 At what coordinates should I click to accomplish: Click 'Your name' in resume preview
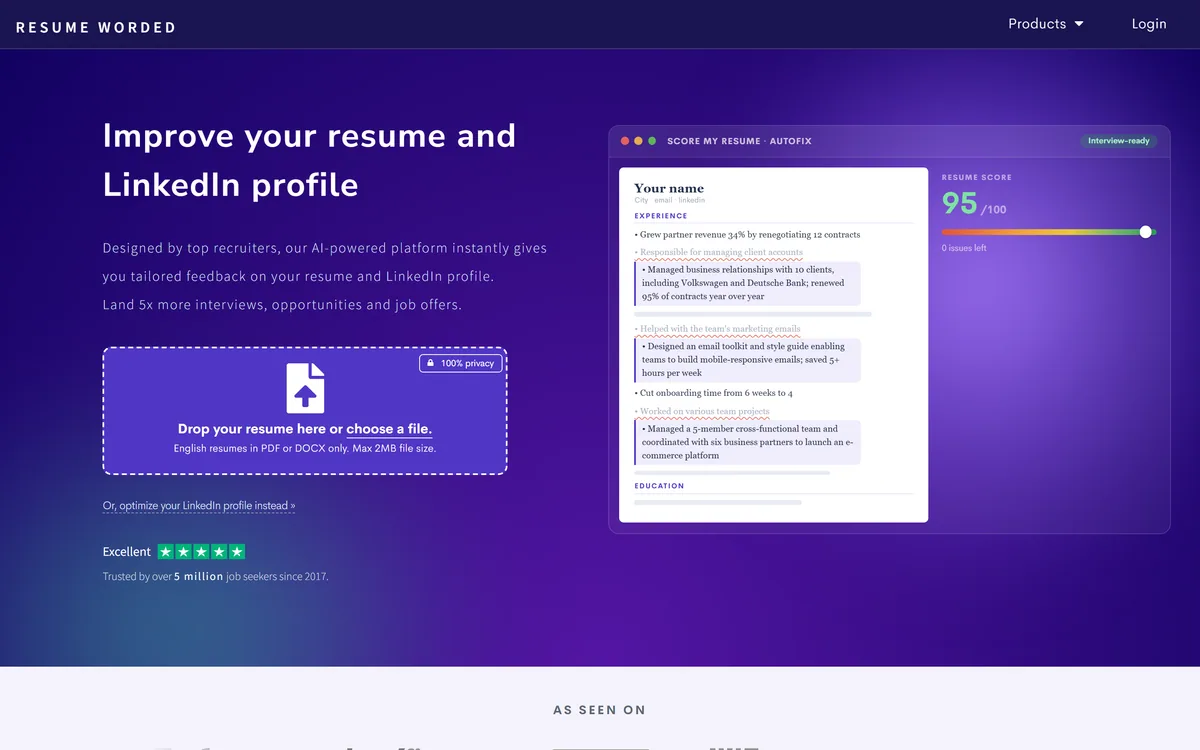coord(669,188)
